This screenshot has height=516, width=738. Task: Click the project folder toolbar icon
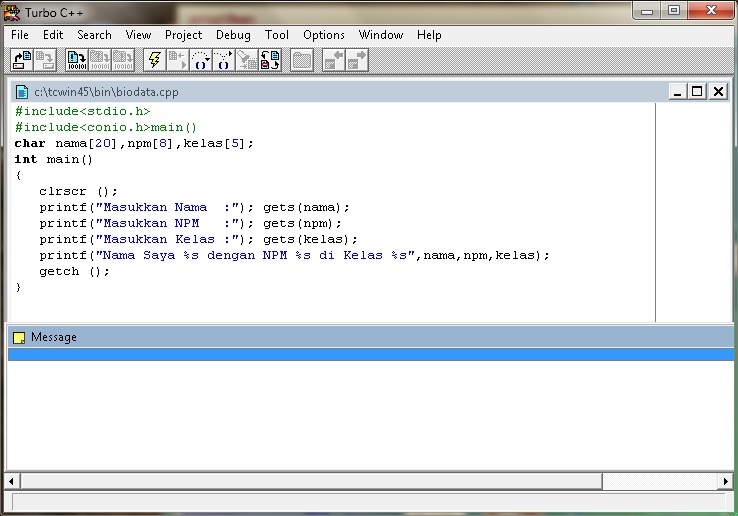coord(302,60)
